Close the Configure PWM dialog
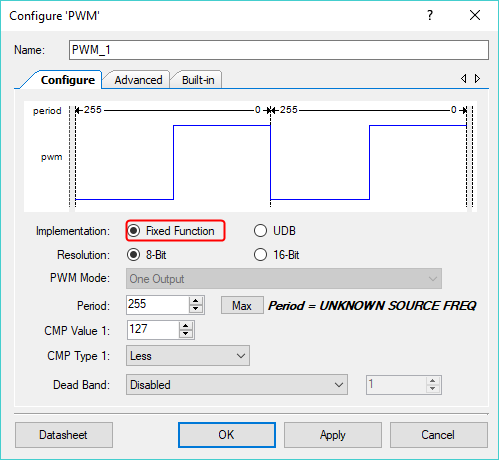The image size is (499, 460). [x=475, y=15]
